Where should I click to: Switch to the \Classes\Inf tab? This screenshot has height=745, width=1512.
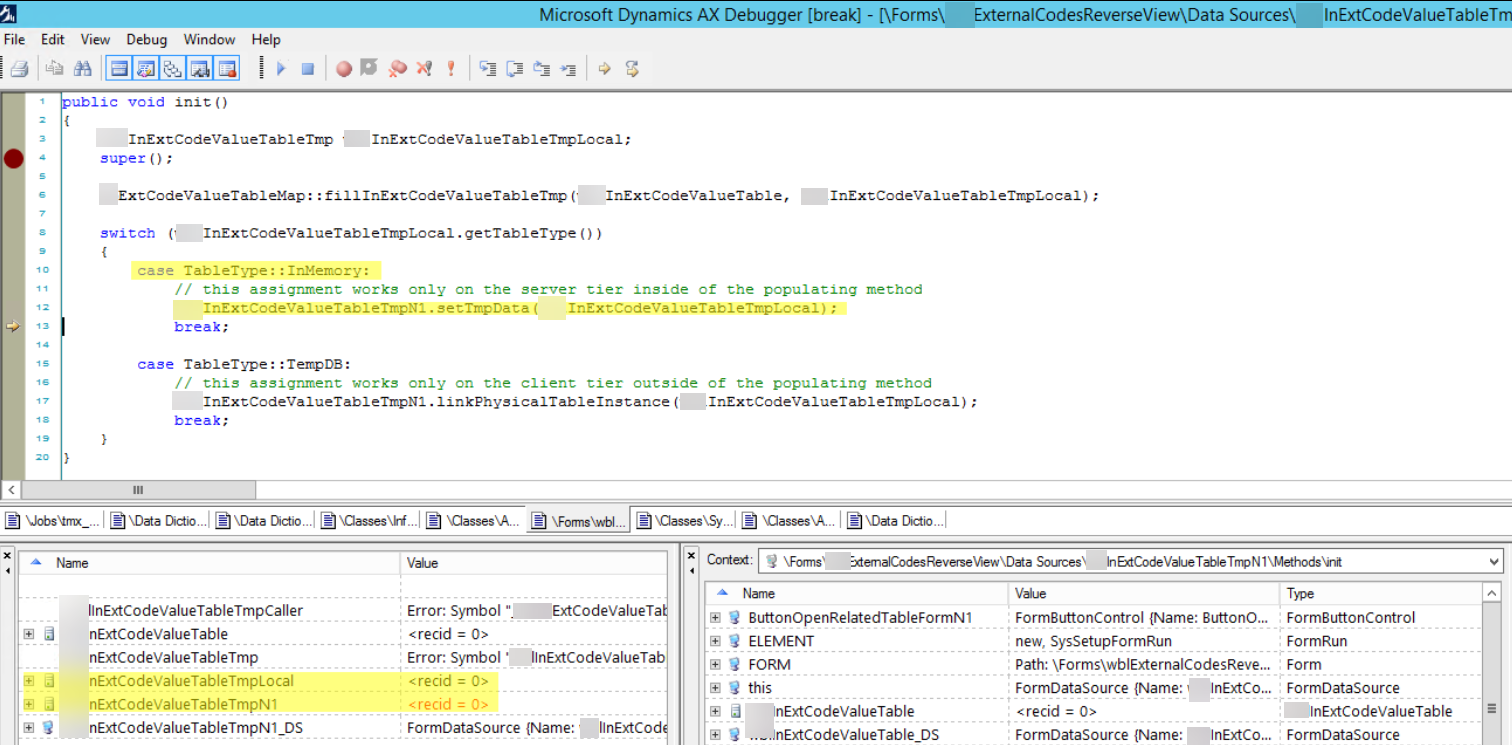[x=368, y=520]
